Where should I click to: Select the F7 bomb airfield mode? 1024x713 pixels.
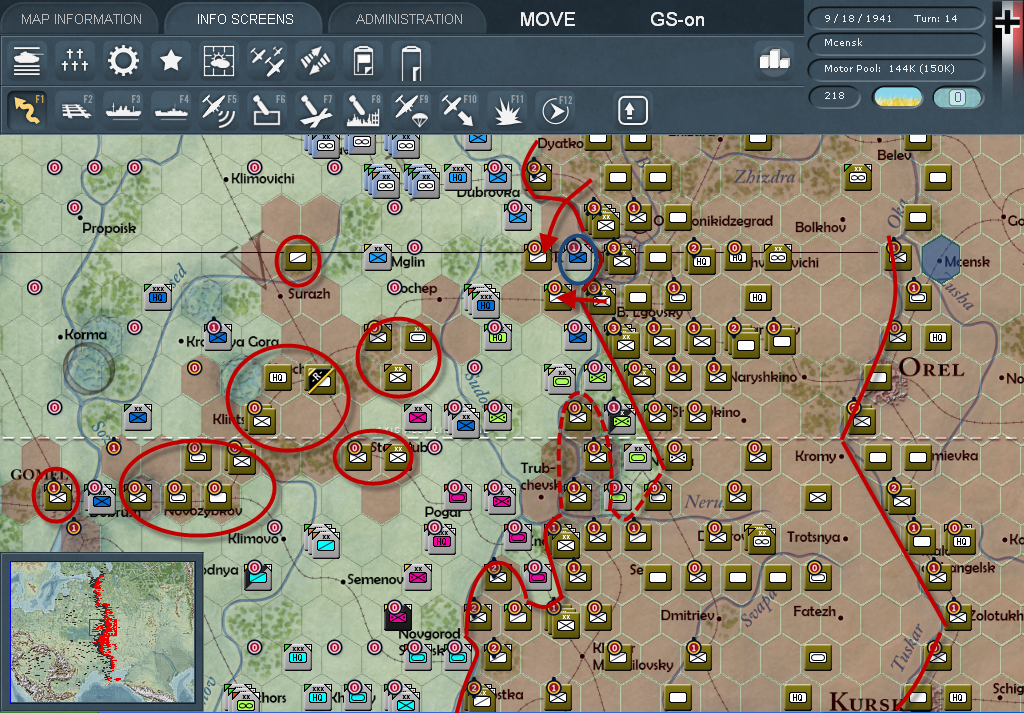tap(315, 108)
